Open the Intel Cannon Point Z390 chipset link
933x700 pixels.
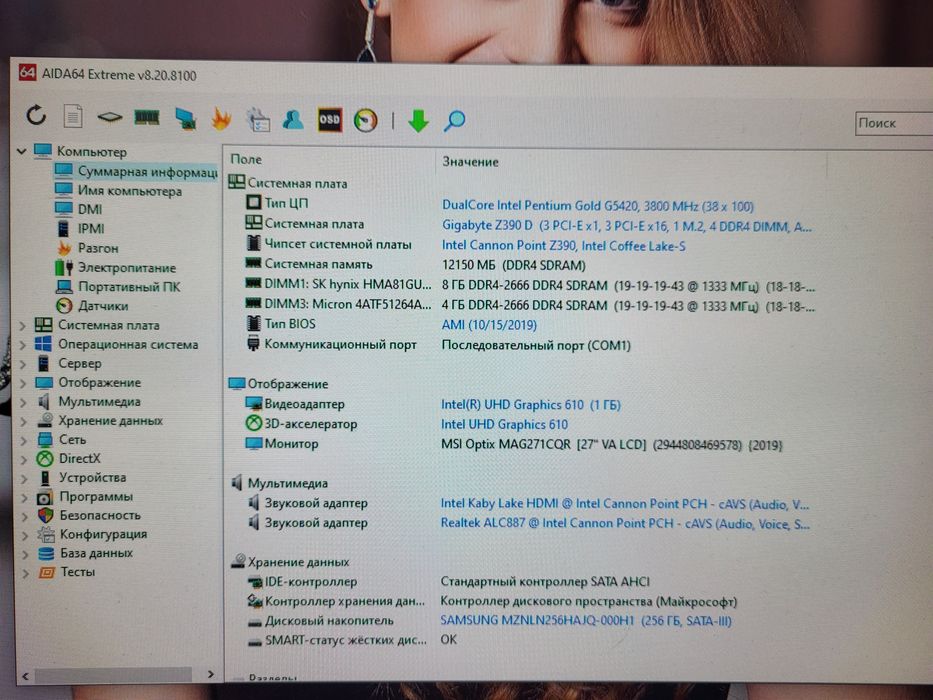[x=563, y=246]
